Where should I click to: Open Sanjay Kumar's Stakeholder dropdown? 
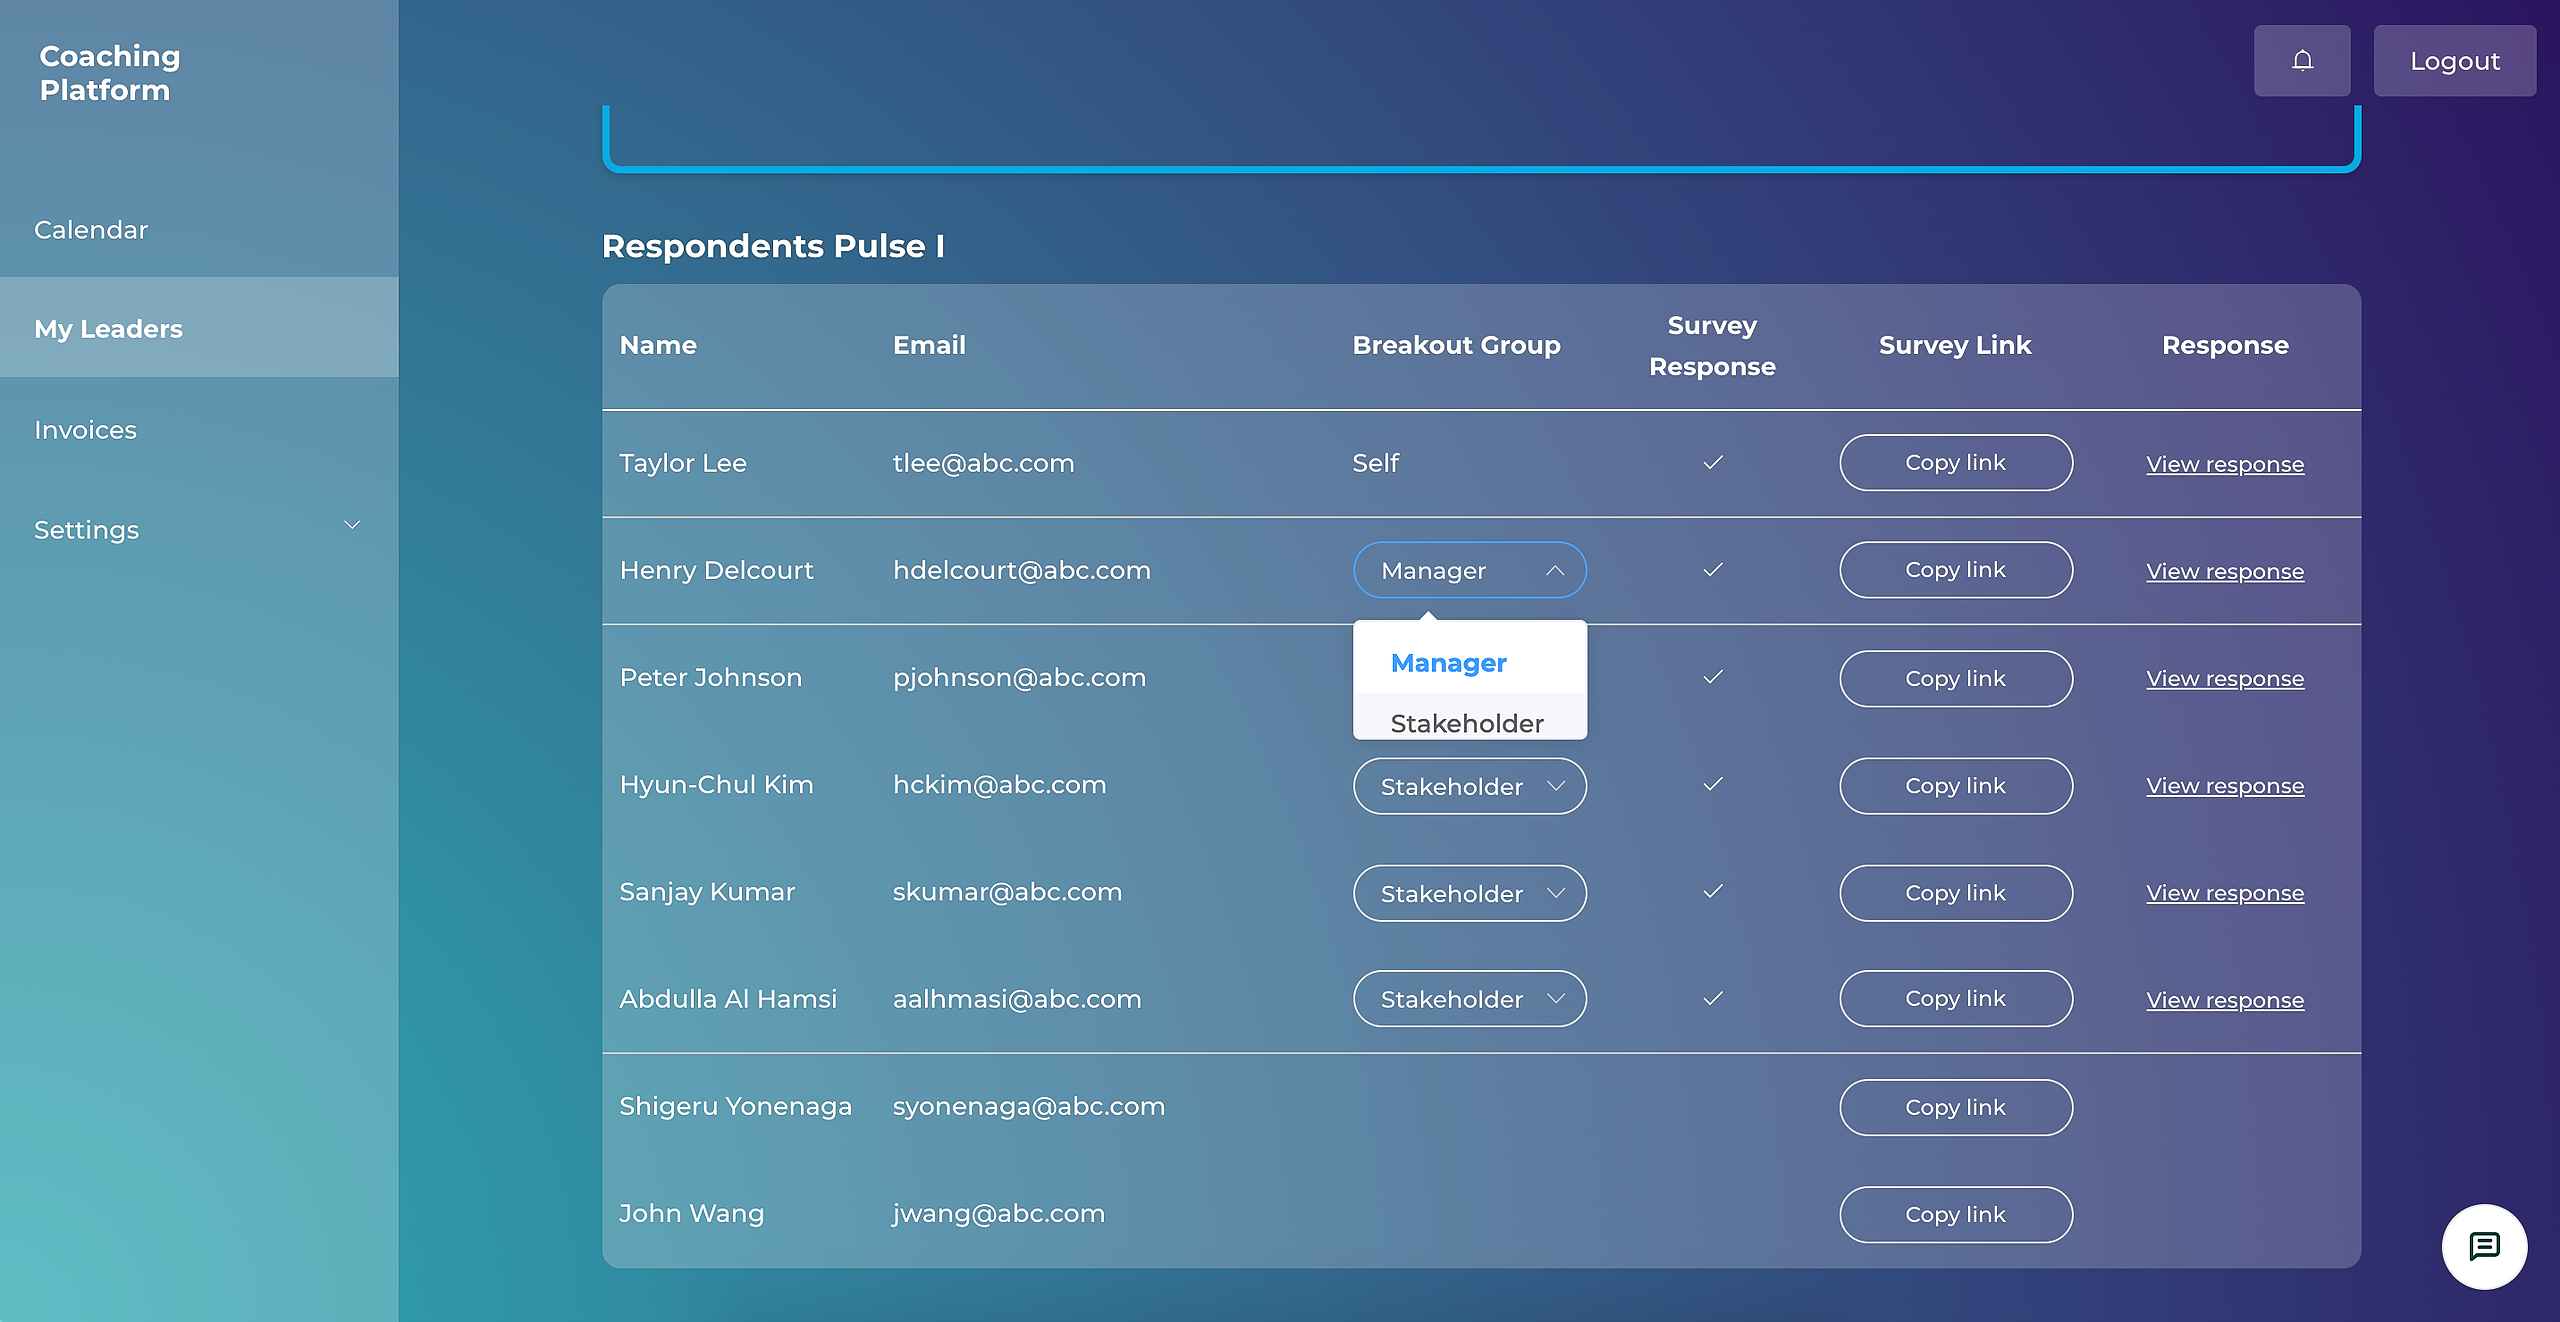[x=1469, y=893]
